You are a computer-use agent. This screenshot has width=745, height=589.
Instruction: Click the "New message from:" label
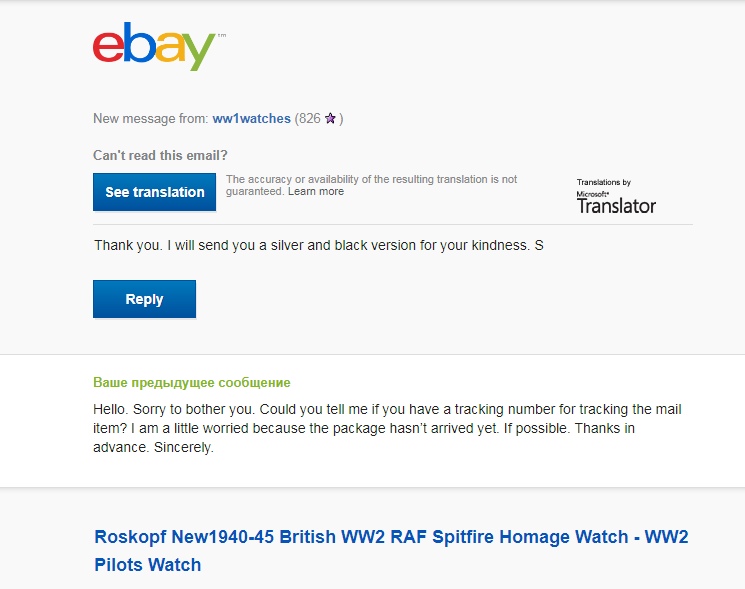click(x=150, y=118)
